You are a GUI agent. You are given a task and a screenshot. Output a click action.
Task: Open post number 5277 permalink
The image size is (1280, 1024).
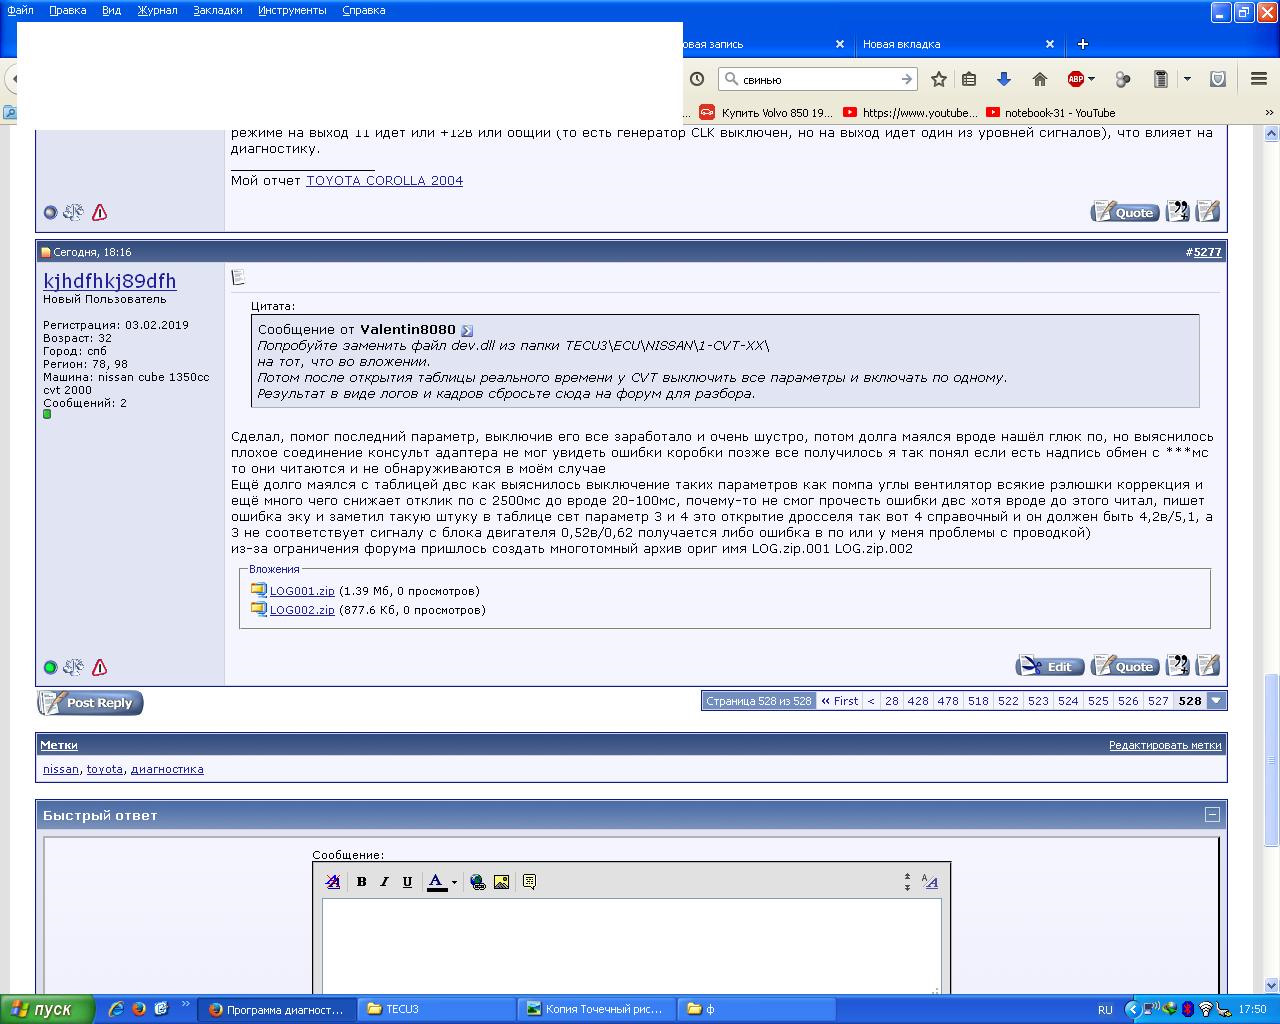1207,252
